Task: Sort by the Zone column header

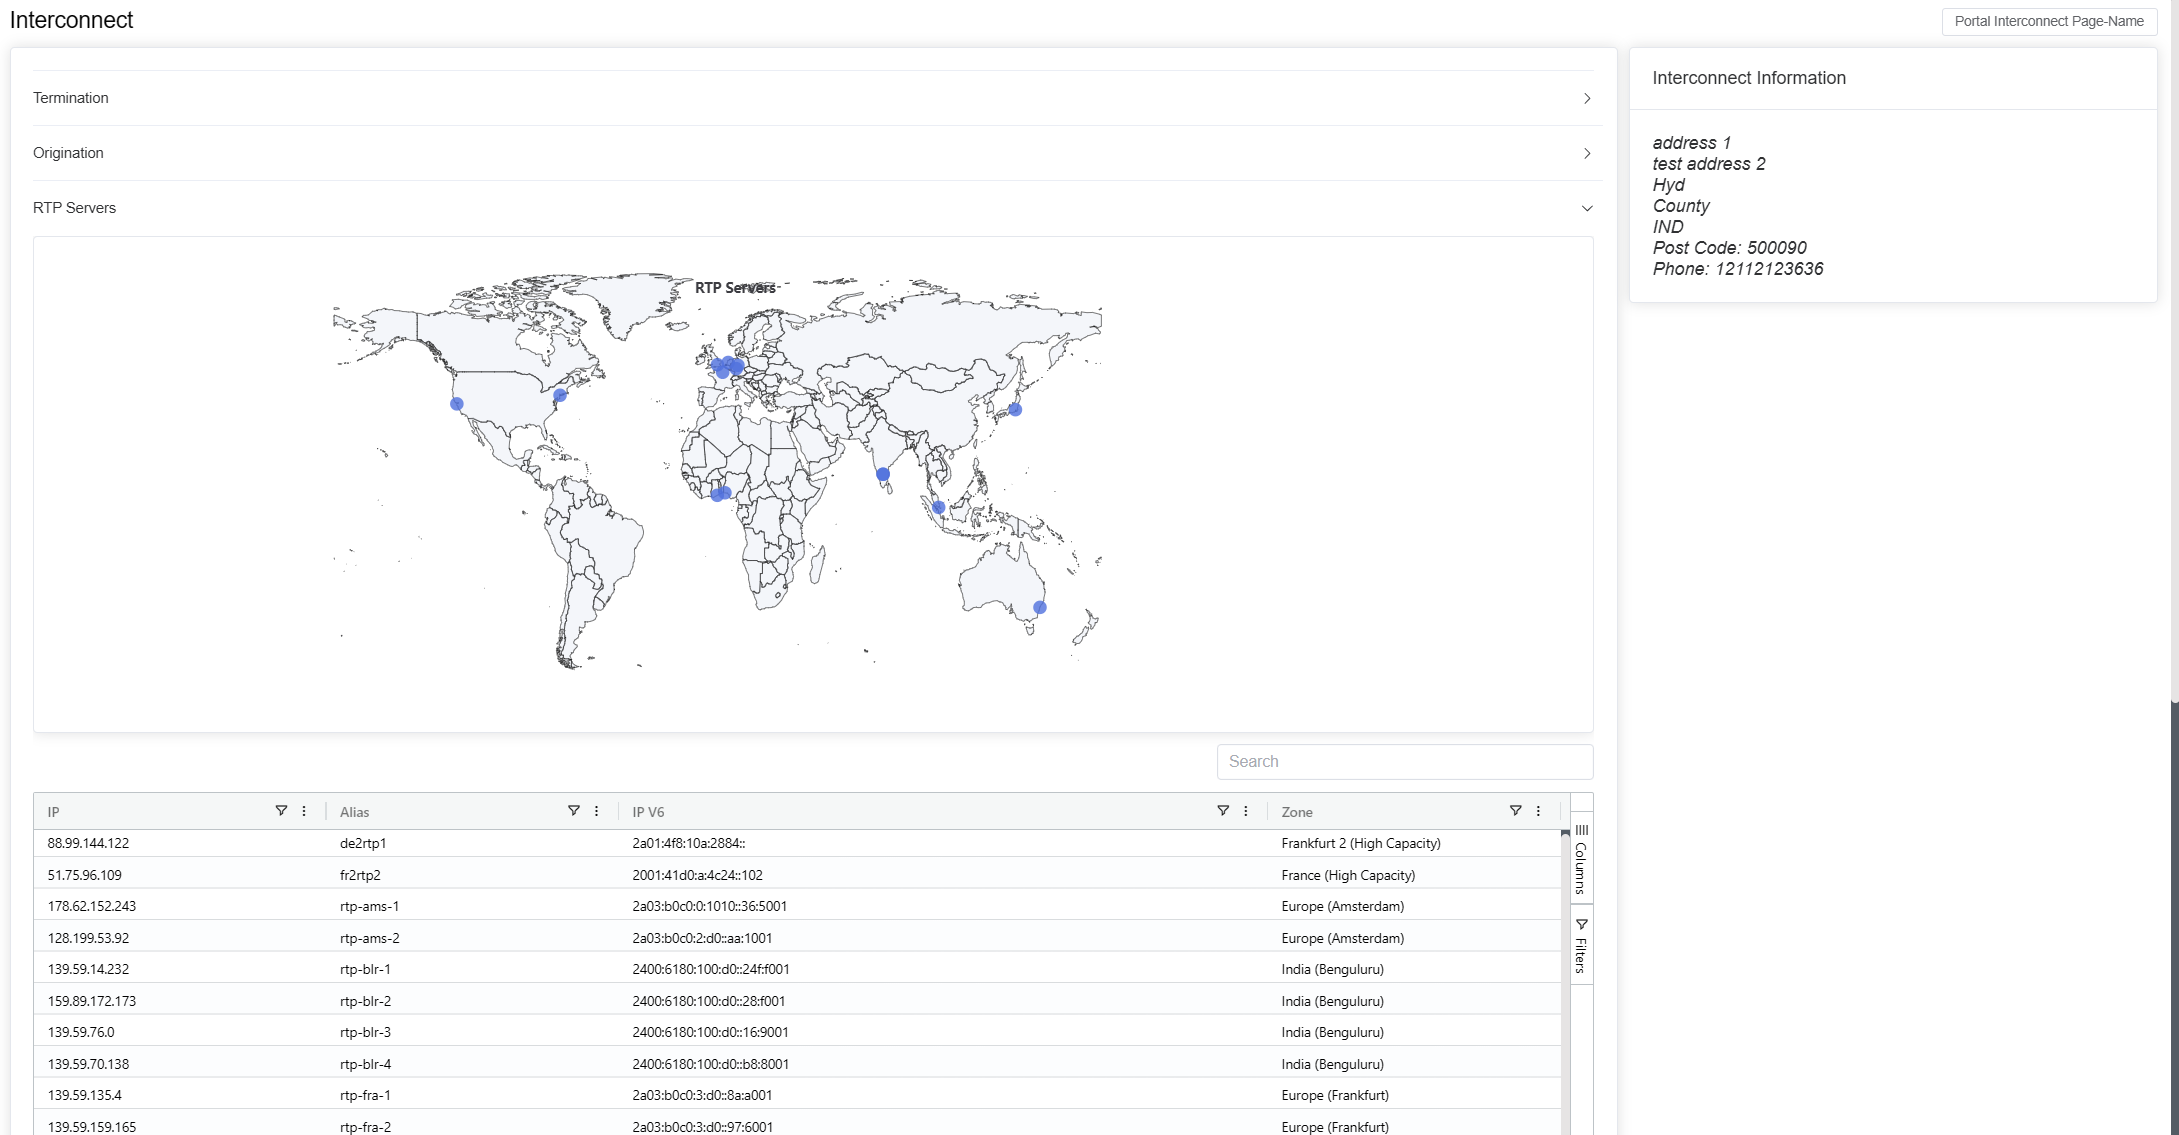Action: point(1297,812)
